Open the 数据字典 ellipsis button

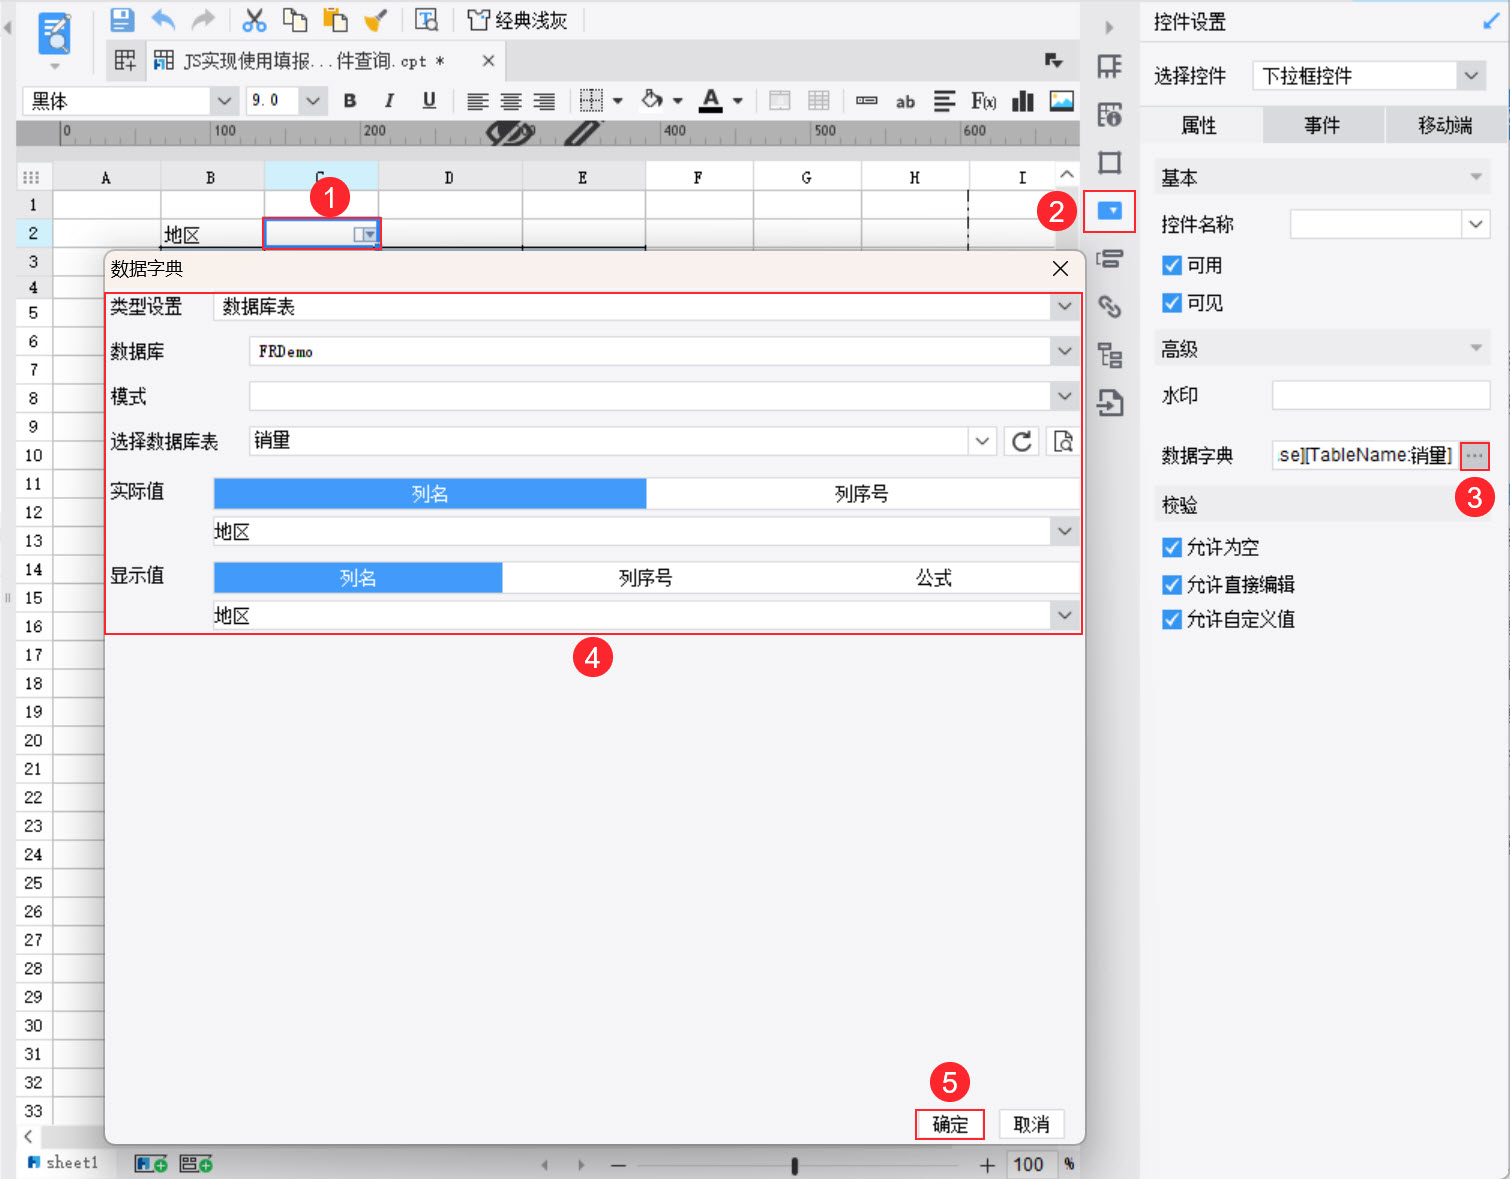click(x=1475, y=456)
